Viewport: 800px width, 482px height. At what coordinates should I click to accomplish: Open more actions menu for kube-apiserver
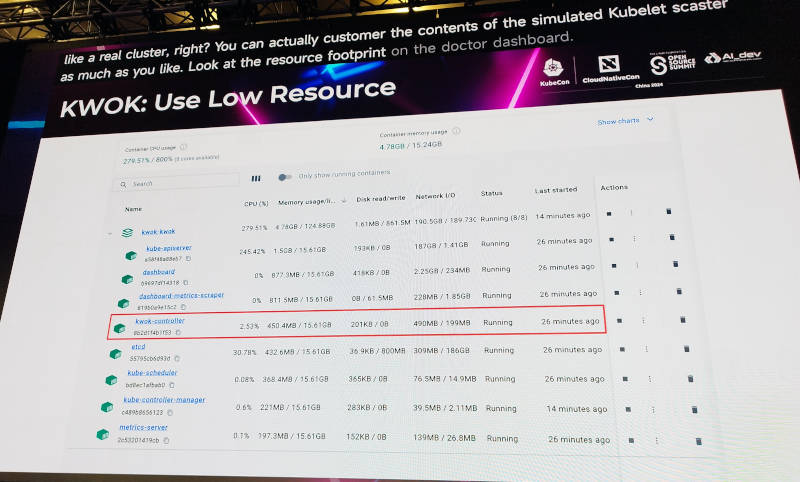634,238
